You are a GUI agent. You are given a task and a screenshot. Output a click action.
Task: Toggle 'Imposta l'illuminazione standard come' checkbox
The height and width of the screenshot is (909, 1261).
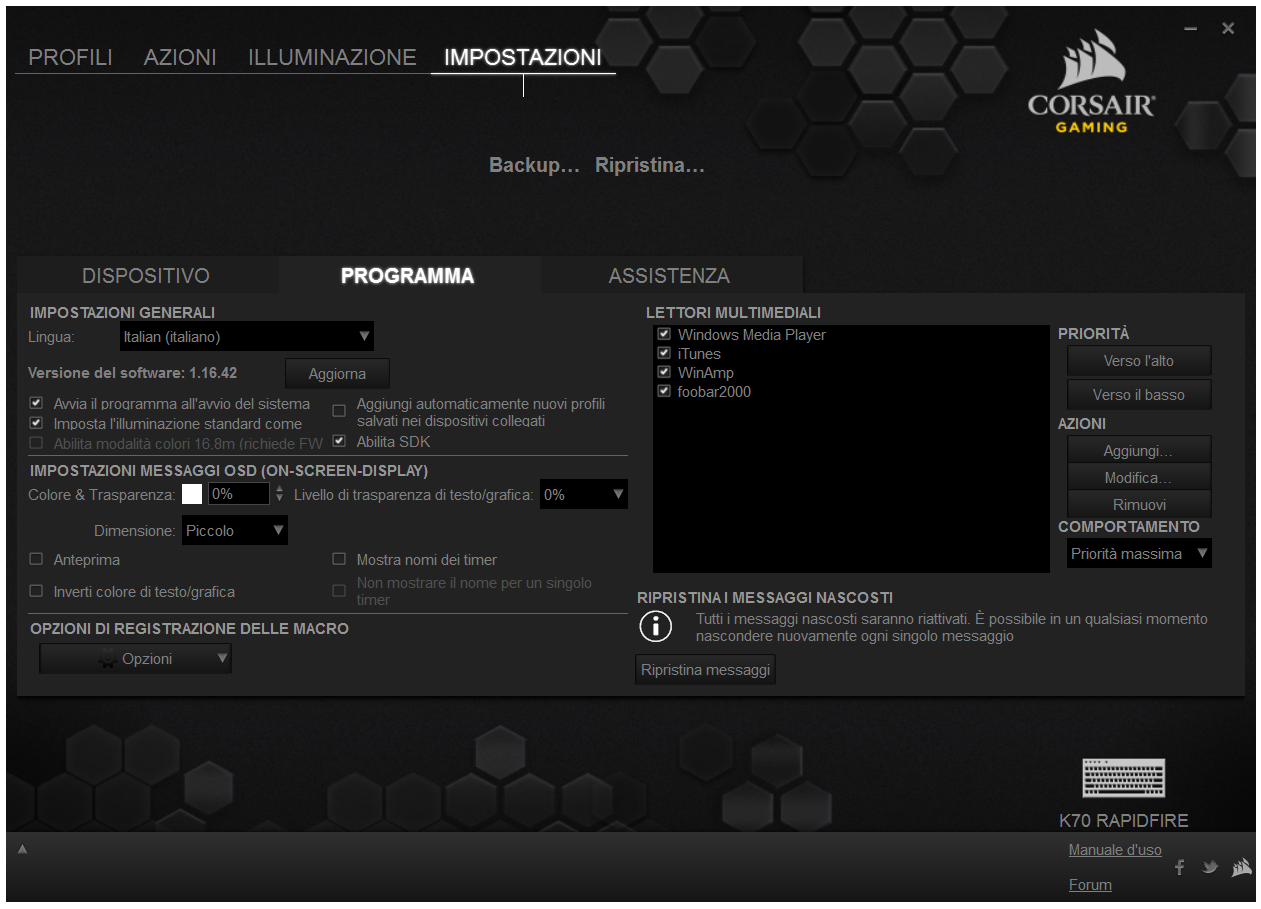pos(36,423)
